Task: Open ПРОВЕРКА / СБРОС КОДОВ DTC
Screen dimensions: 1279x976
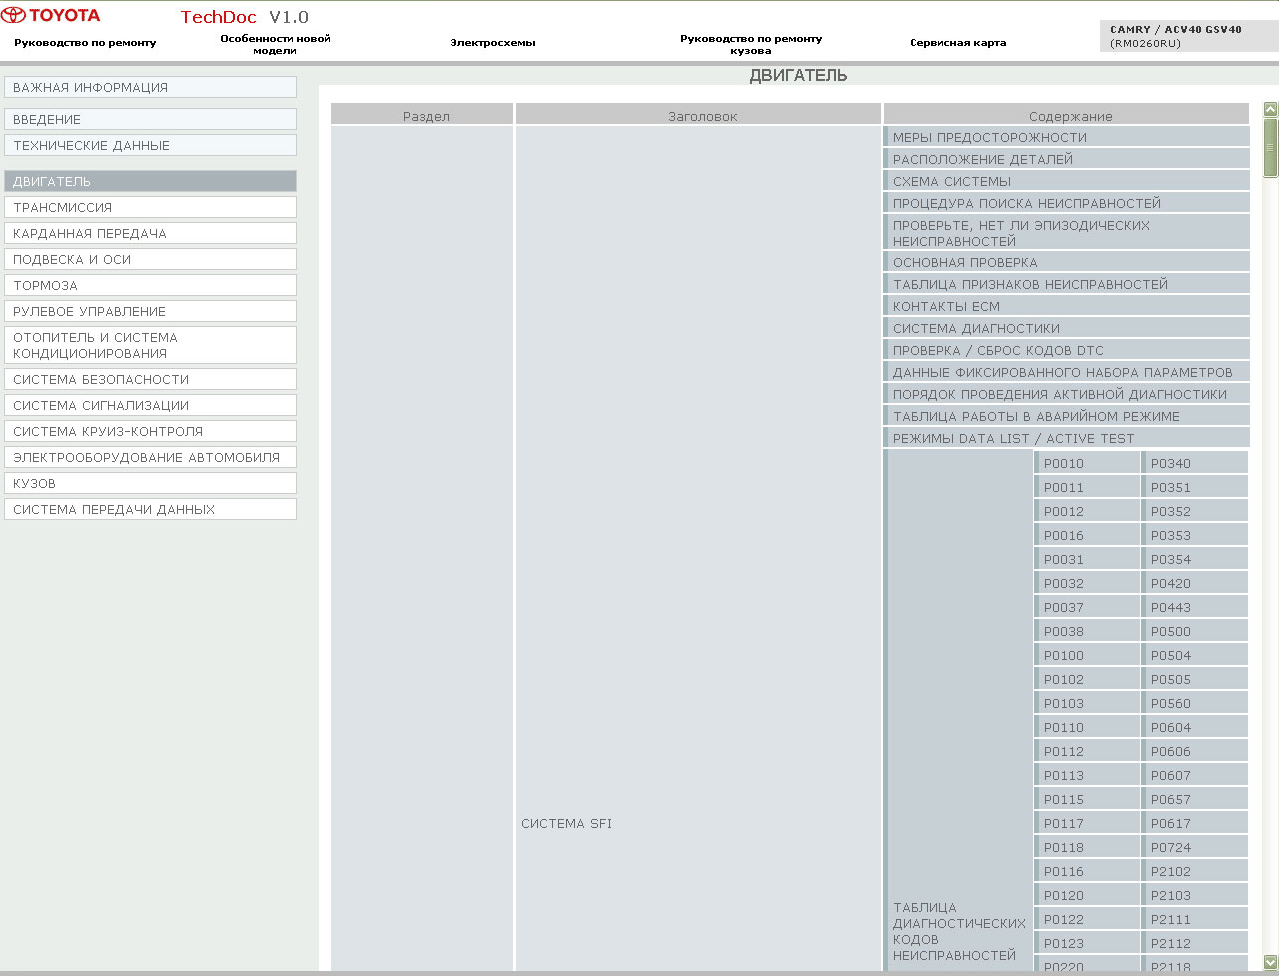Action: tap(1066, 350)
